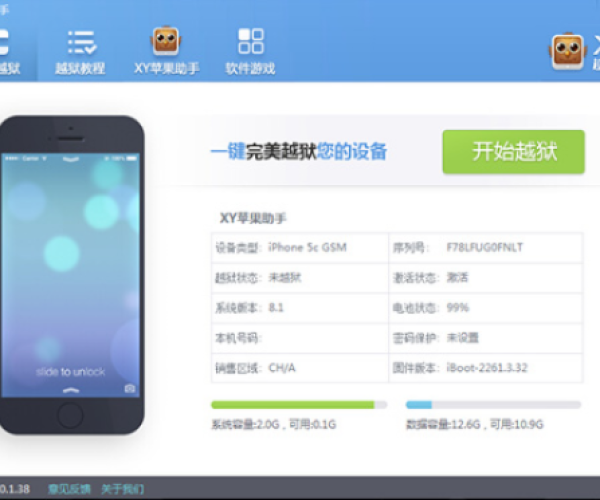Click the 软件游戏 tab label
Viewport: 600px width, 500px height.
[x=250, y=69]
